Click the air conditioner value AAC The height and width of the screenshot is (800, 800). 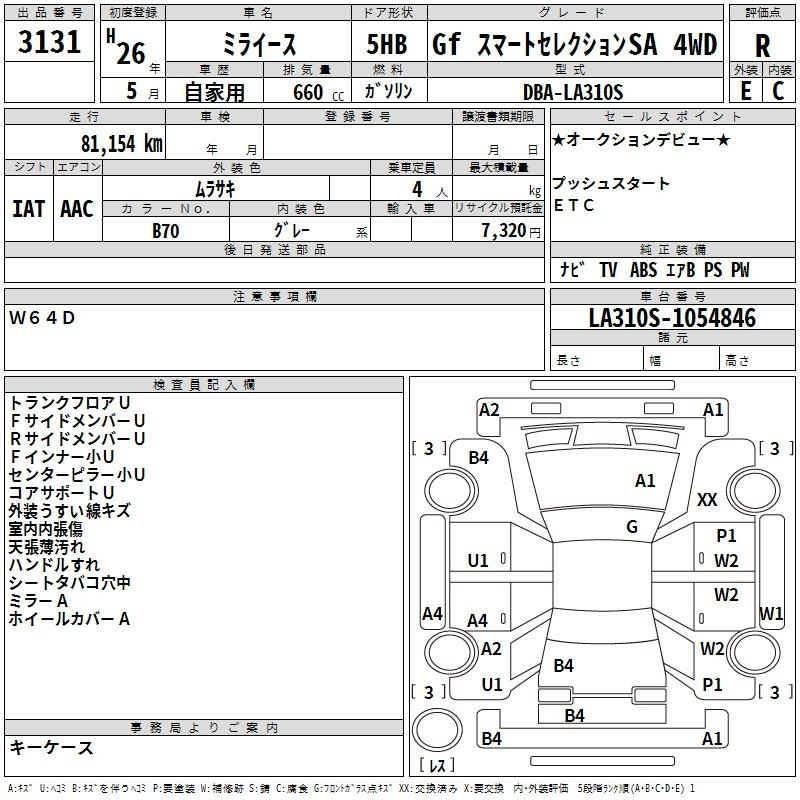77,209
